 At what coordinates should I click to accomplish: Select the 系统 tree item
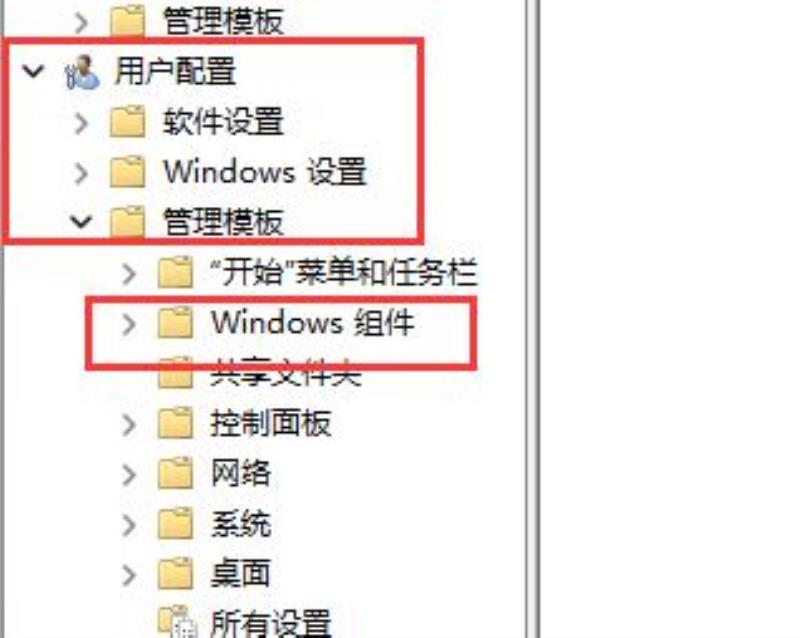coord(240,524)
